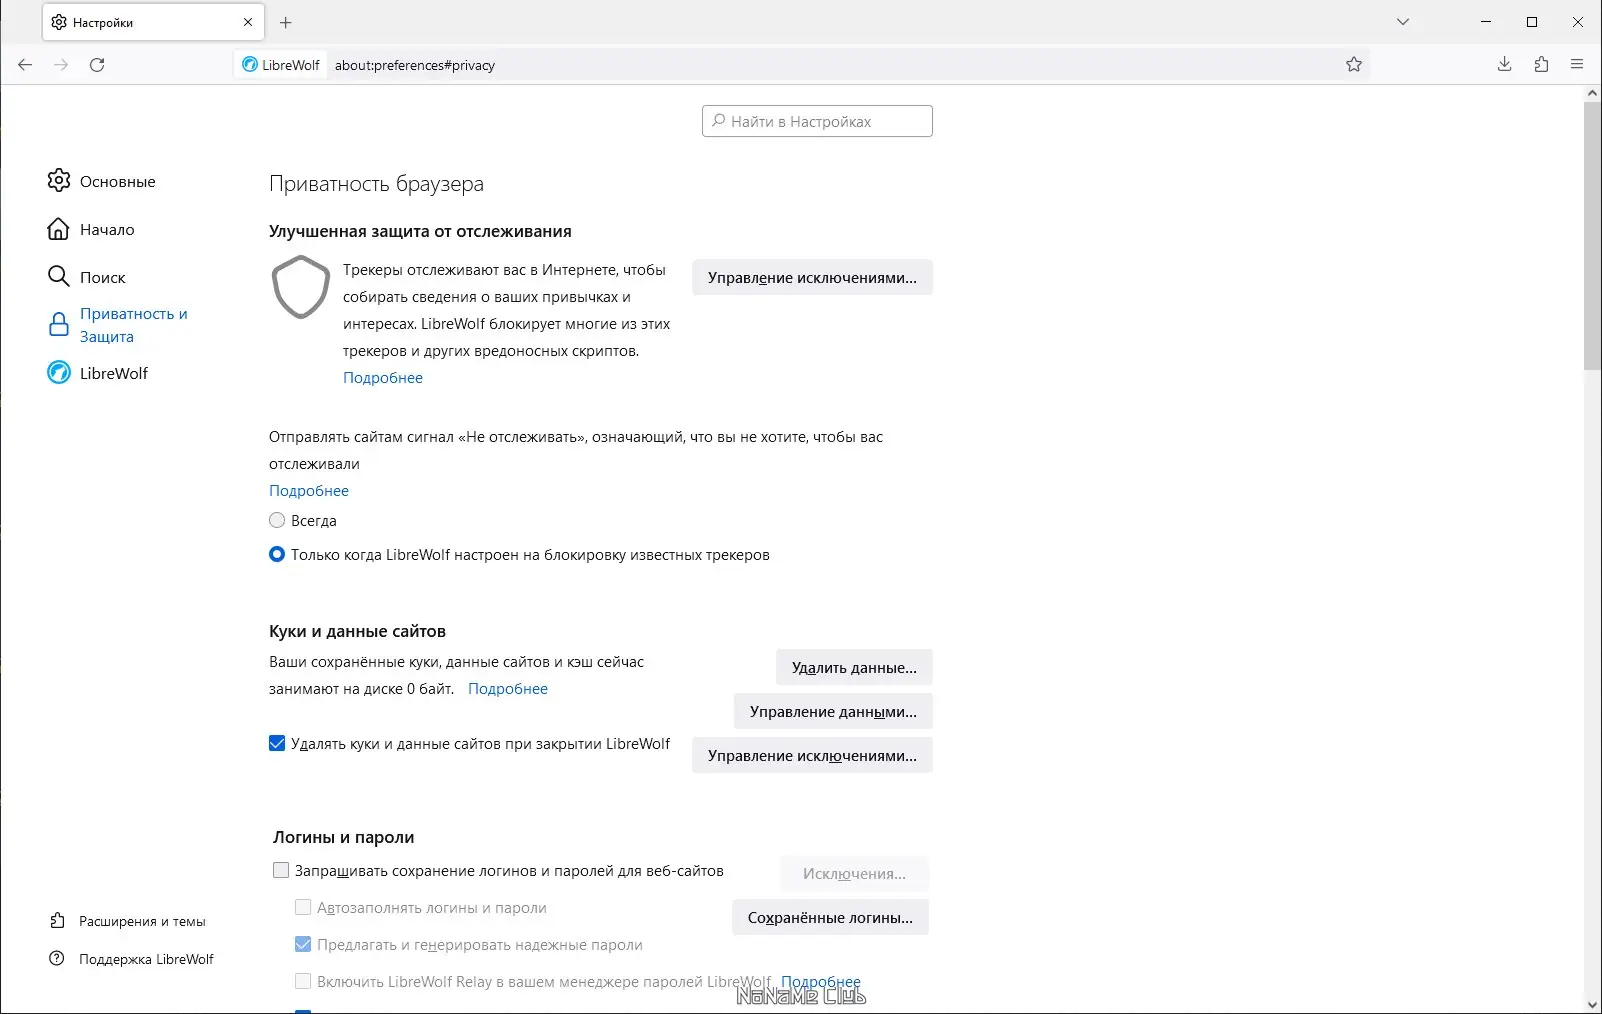This screenshot has width=1602, height=1014.
Task: Click the magnifier icon for Поиск
Action: click(59, 277)
